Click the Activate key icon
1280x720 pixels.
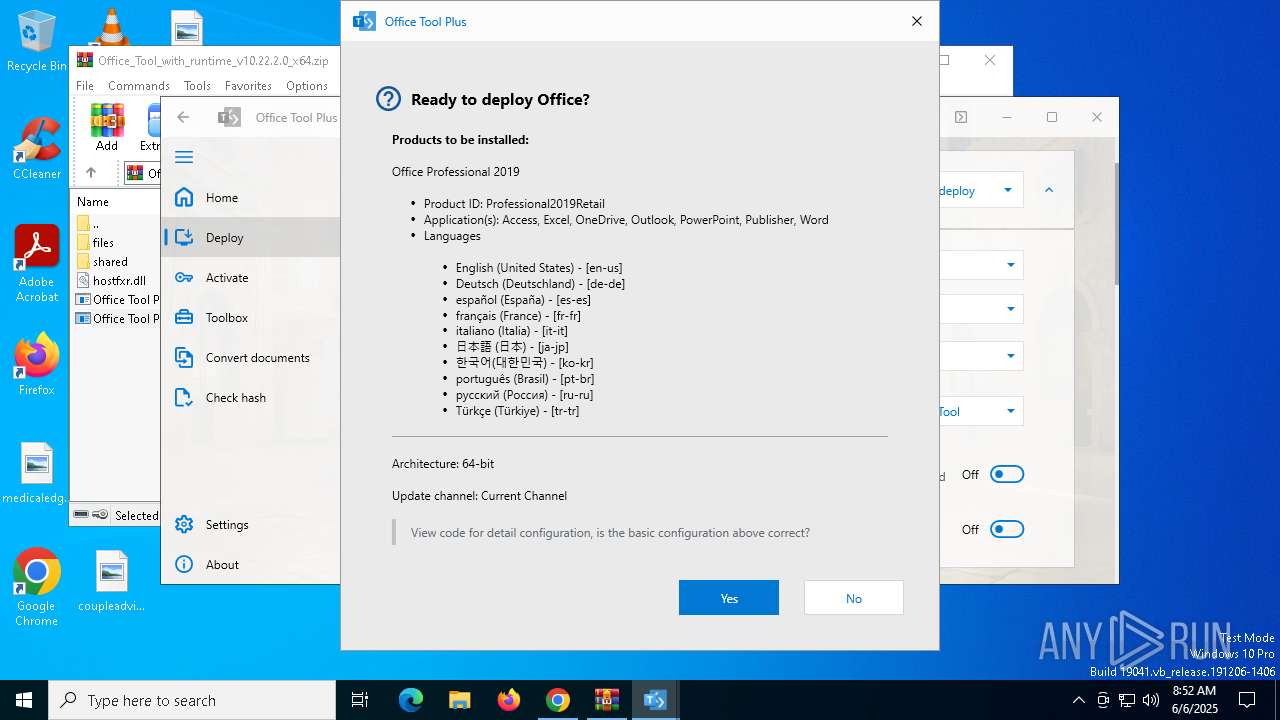click(x=184, y=278)
